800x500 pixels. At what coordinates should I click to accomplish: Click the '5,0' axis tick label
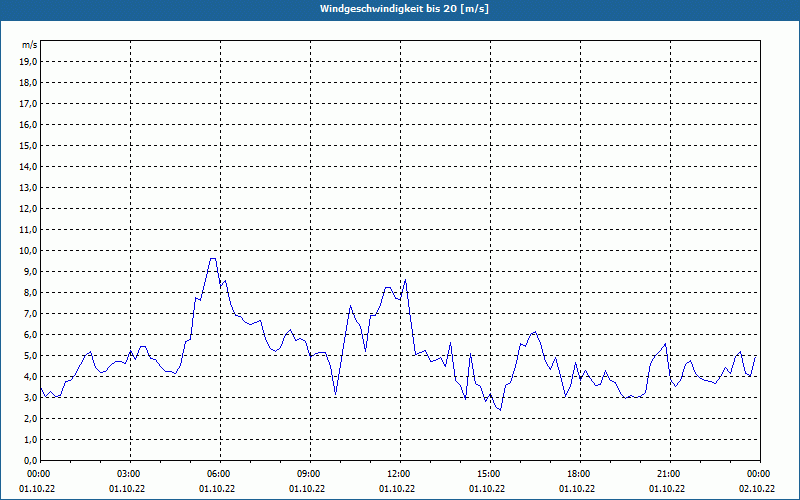coord(30,356)
